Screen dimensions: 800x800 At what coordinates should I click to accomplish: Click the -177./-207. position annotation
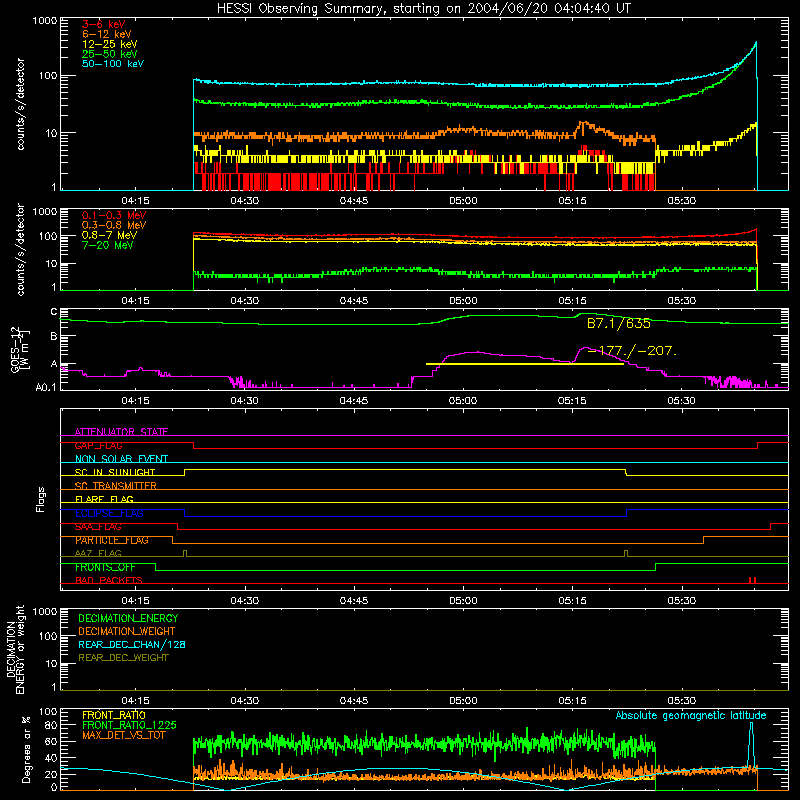tap(632, 351)
